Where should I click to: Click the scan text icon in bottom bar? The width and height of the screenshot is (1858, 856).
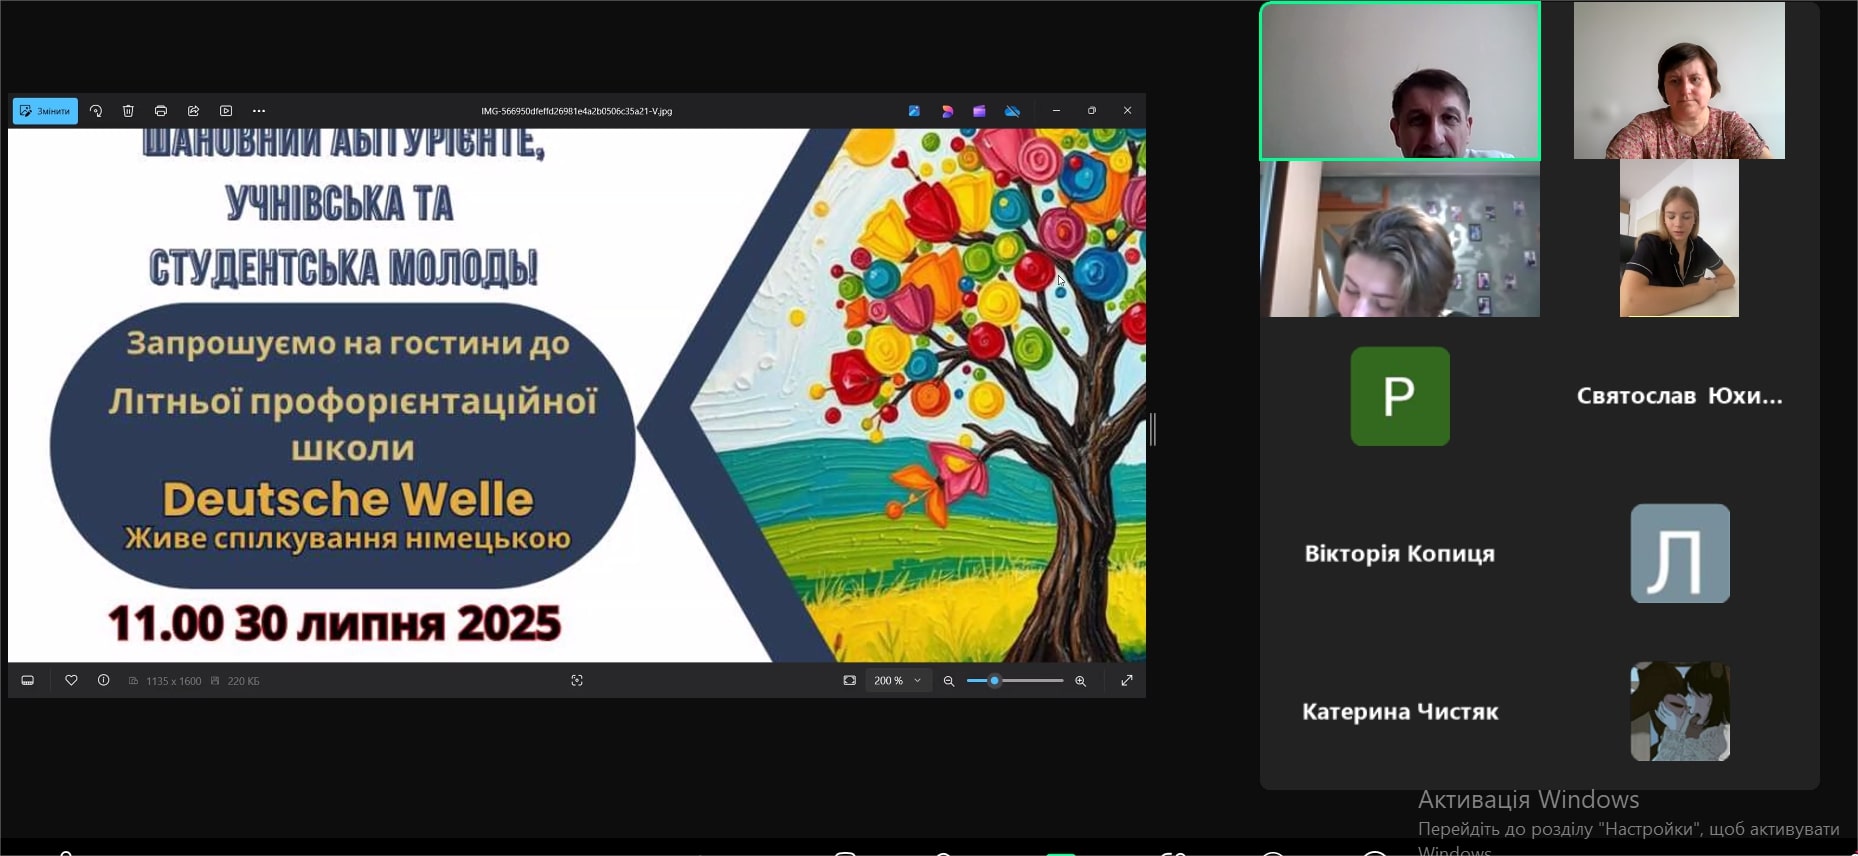(577, 680)
